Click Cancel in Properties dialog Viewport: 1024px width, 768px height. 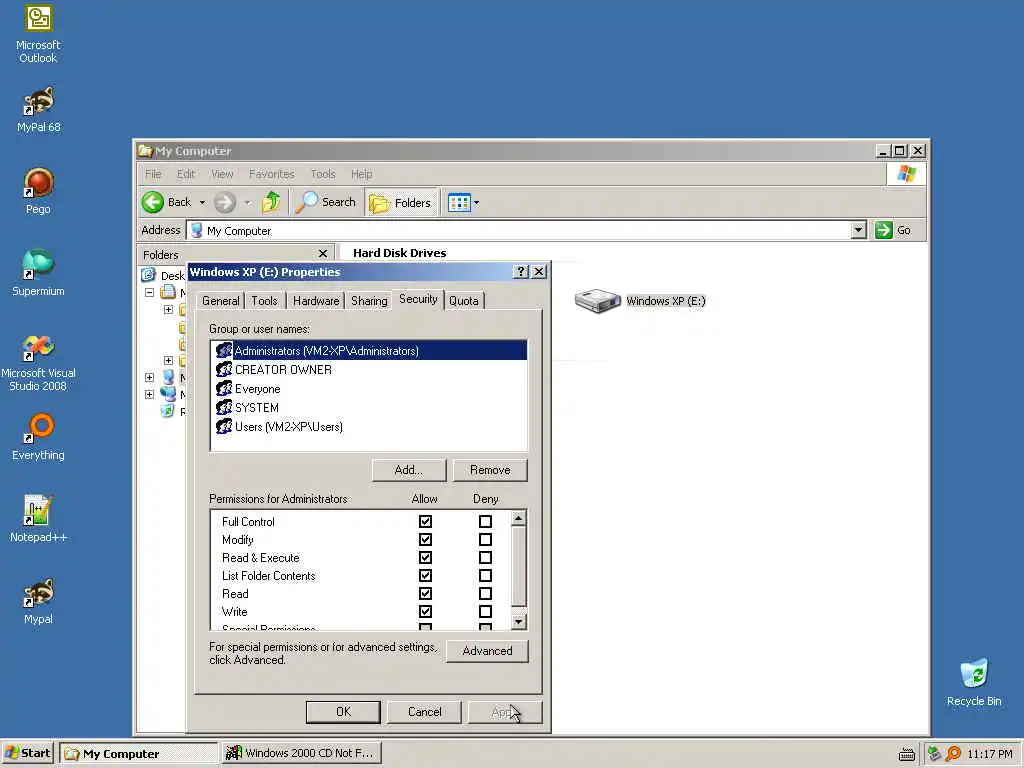pos(424,712)
